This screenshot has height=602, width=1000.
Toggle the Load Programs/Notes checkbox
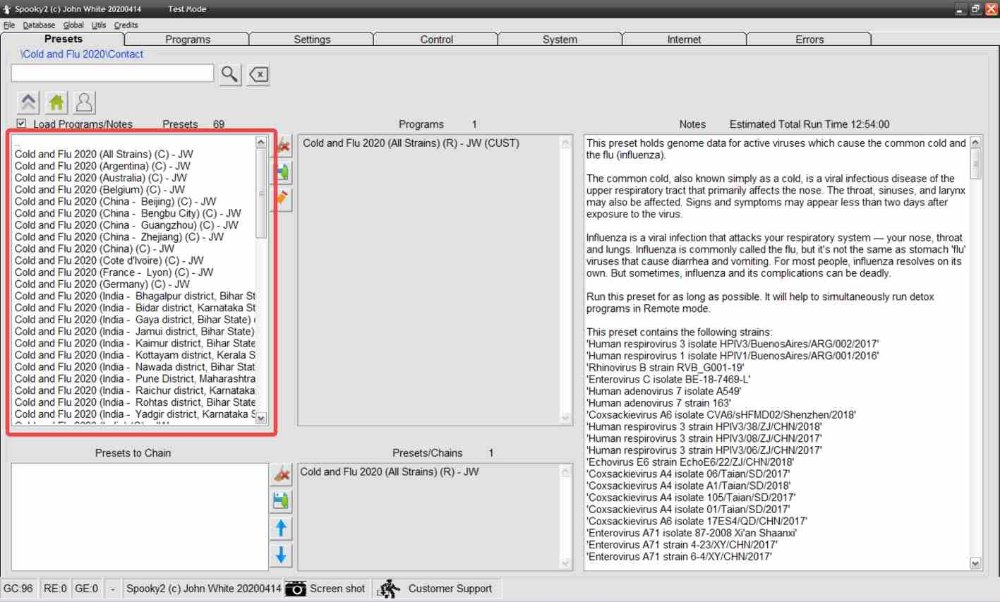tap(22, 124)
